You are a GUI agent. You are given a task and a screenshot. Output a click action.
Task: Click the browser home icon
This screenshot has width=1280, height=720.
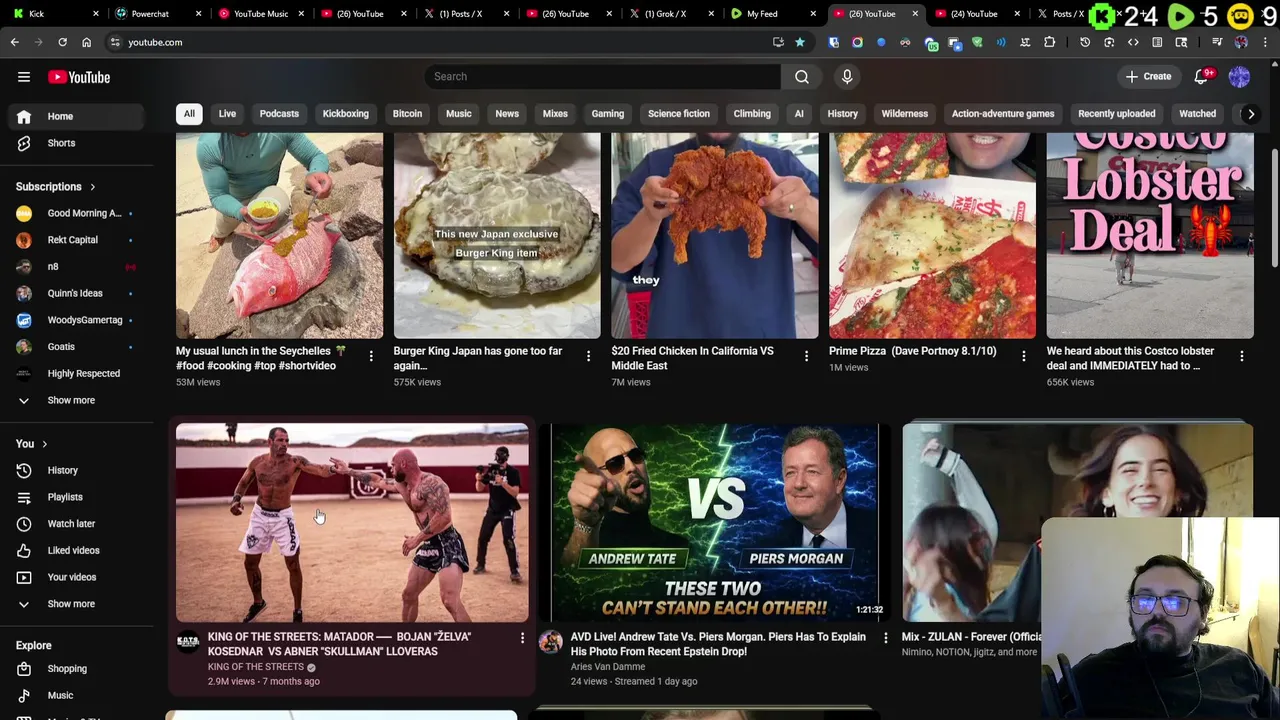click(x=86, y=42)
